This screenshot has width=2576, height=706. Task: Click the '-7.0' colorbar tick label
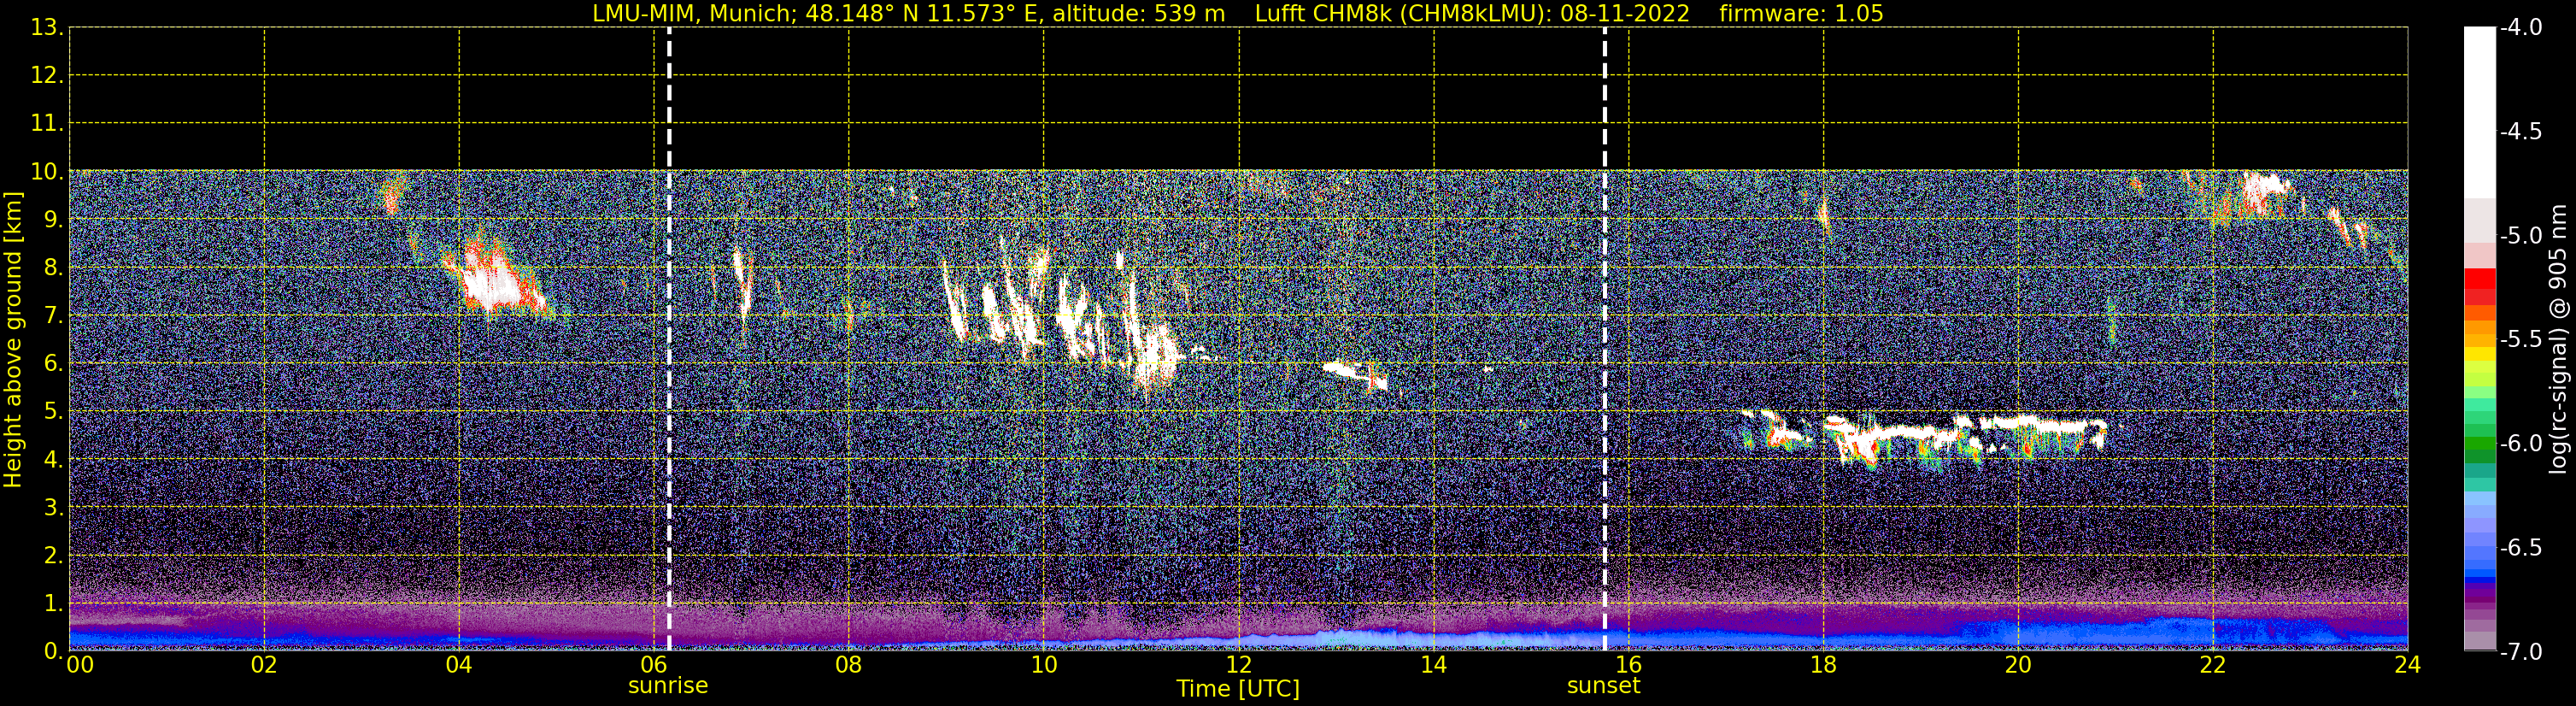pyautogui.click(x=2520, y=652)
